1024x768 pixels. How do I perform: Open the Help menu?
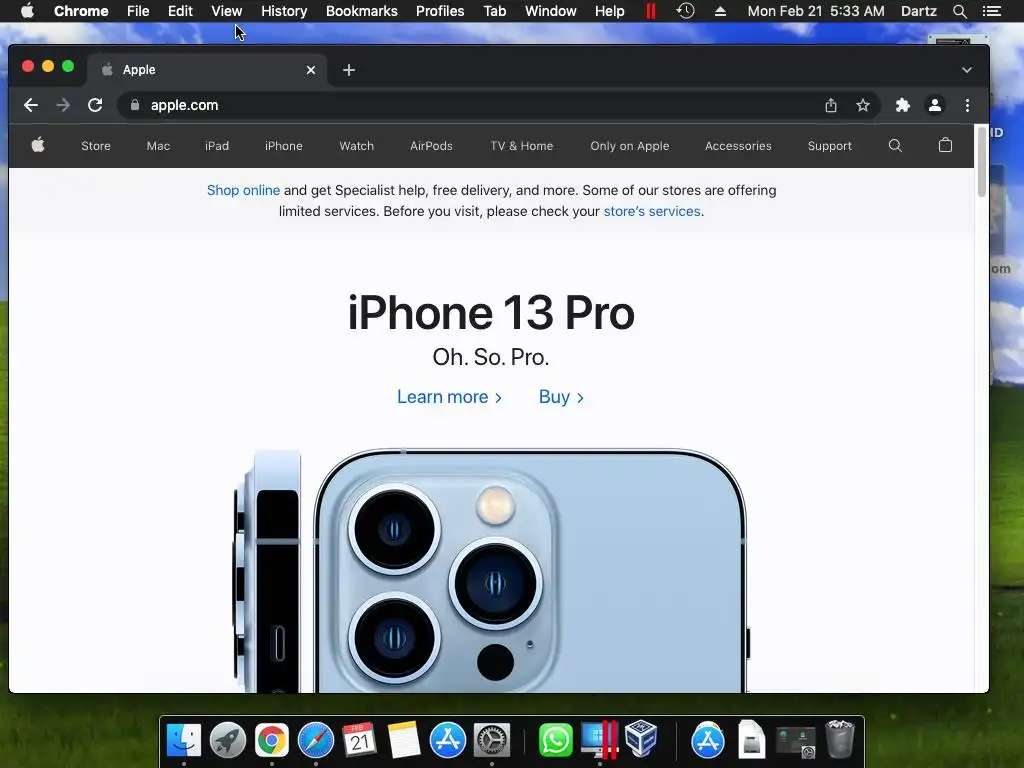[609, 11]
